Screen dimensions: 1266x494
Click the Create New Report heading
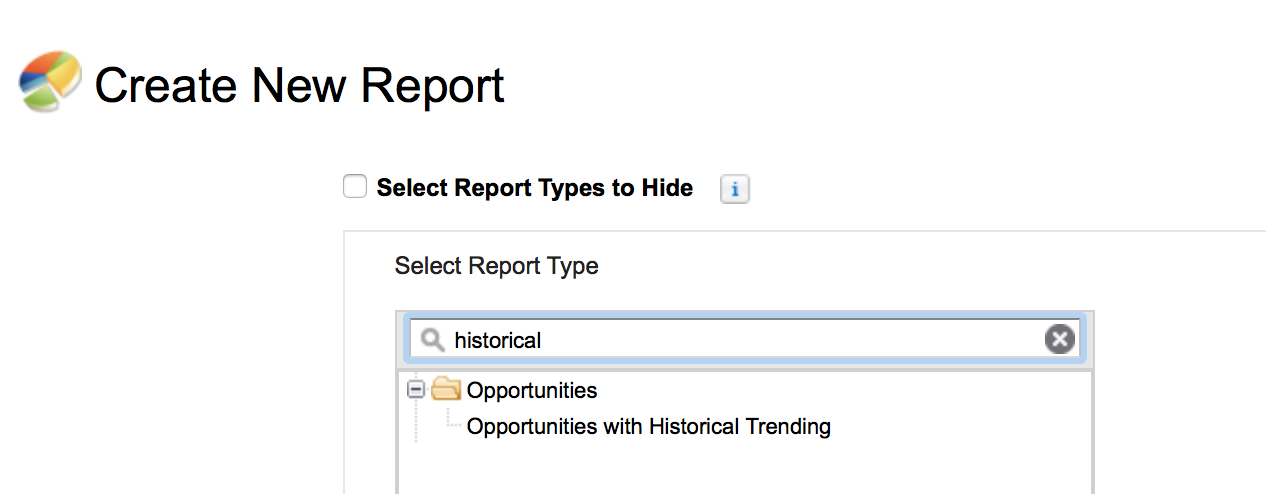coord(299,85)
